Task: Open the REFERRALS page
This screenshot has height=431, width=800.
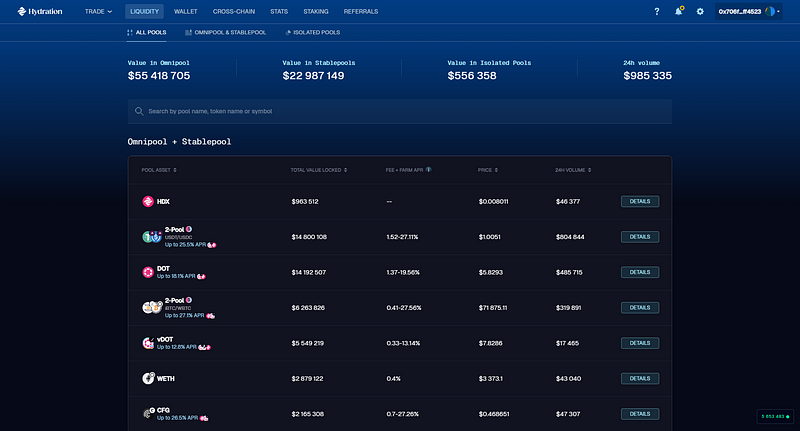Action: point(361,11)
